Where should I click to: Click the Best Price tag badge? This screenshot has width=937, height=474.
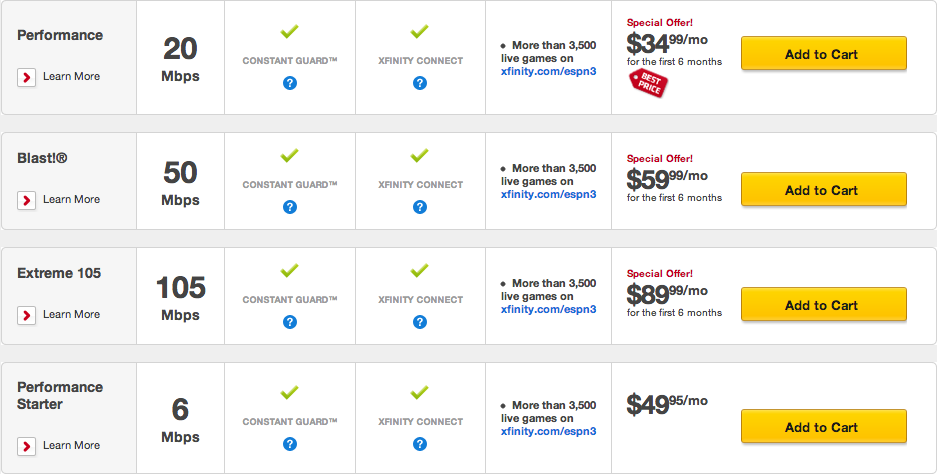[x=648, y=83]
